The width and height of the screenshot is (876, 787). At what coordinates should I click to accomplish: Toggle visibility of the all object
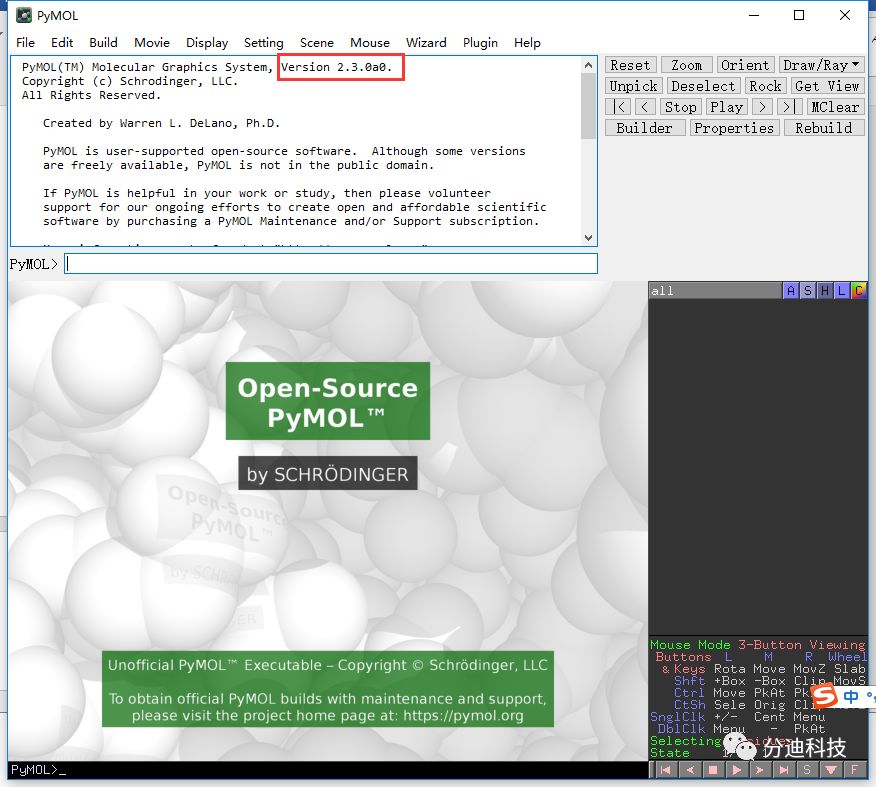tap(715, 290)
